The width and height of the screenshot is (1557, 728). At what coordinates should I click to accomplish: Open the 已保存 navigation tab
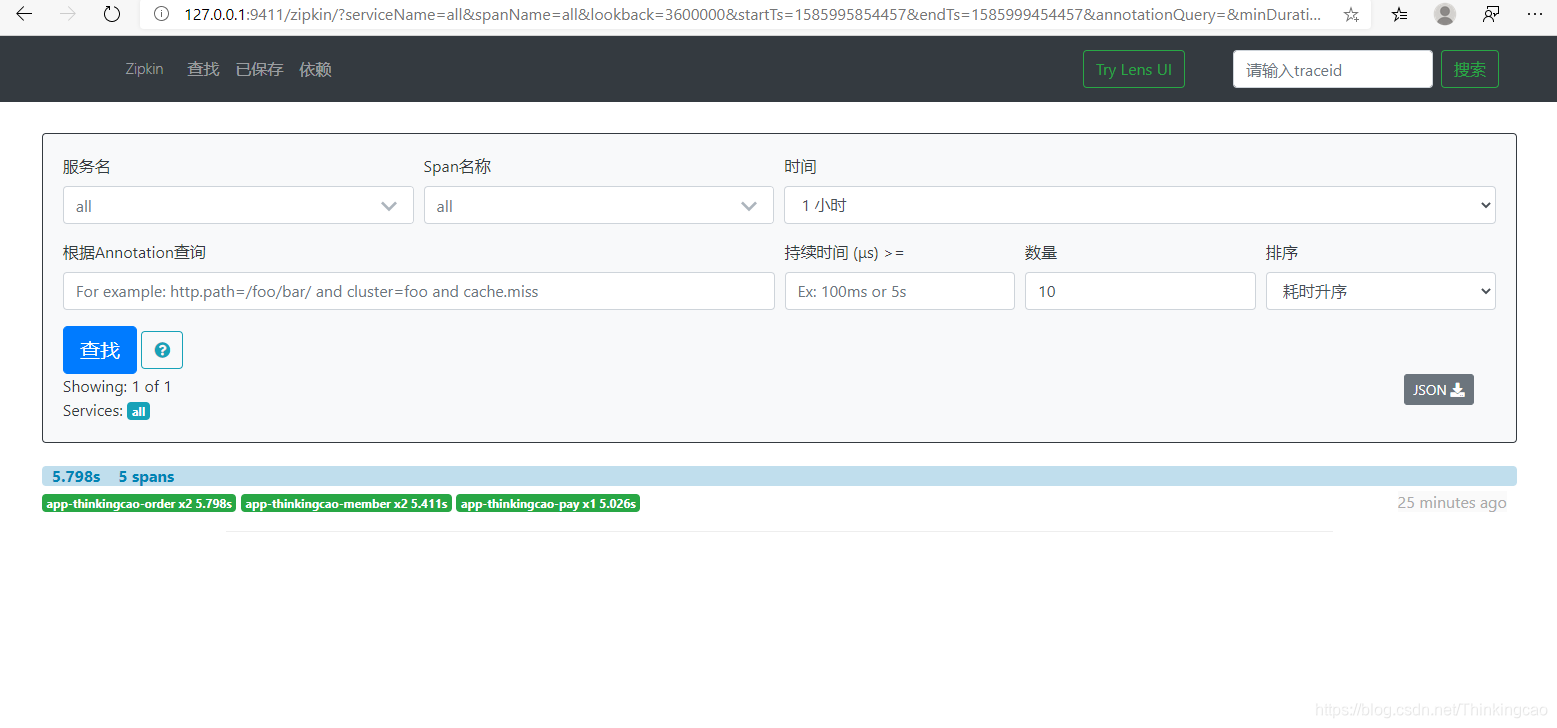pyautogui.click(x=259, y=69)
